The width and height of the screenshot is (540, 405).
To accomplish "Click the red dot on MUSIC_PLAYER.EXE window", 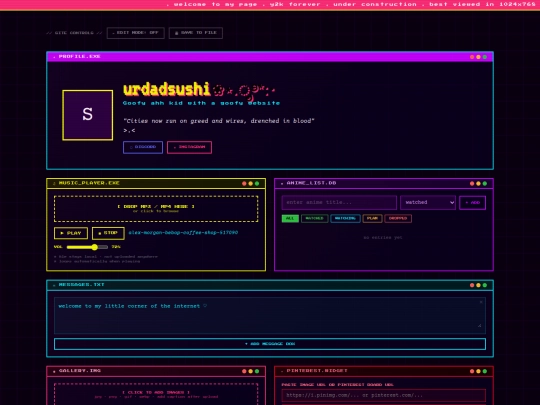I will click(x=244, y=184).
